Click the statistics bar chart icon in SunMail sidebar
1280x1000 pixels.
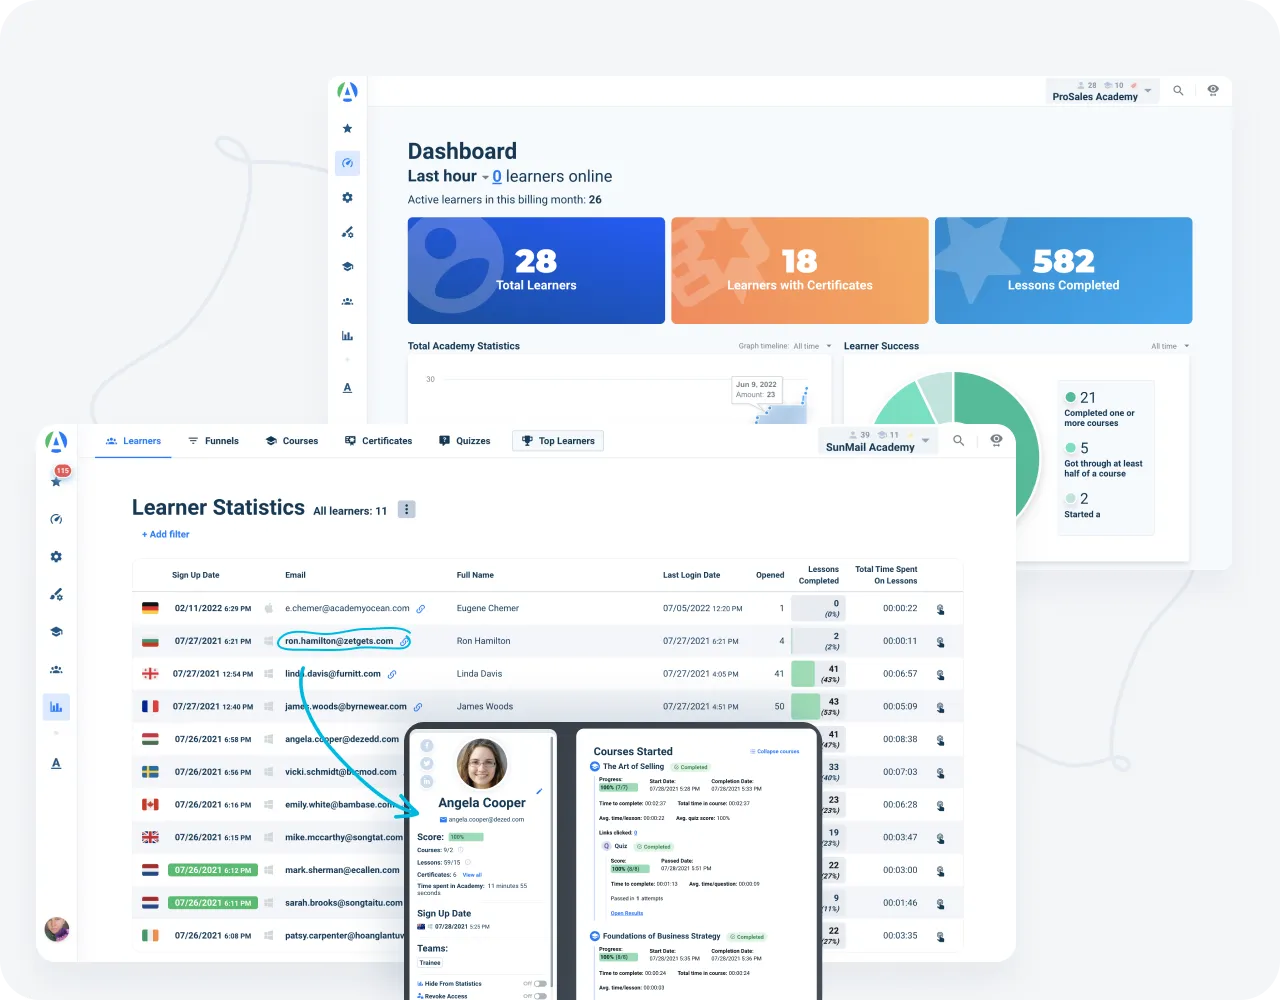tap(56, 707)
